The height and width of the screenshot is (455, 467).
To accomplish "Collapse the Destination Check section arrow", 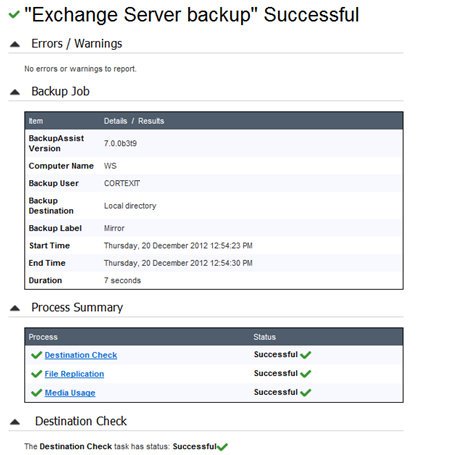I will coord(15,422).
